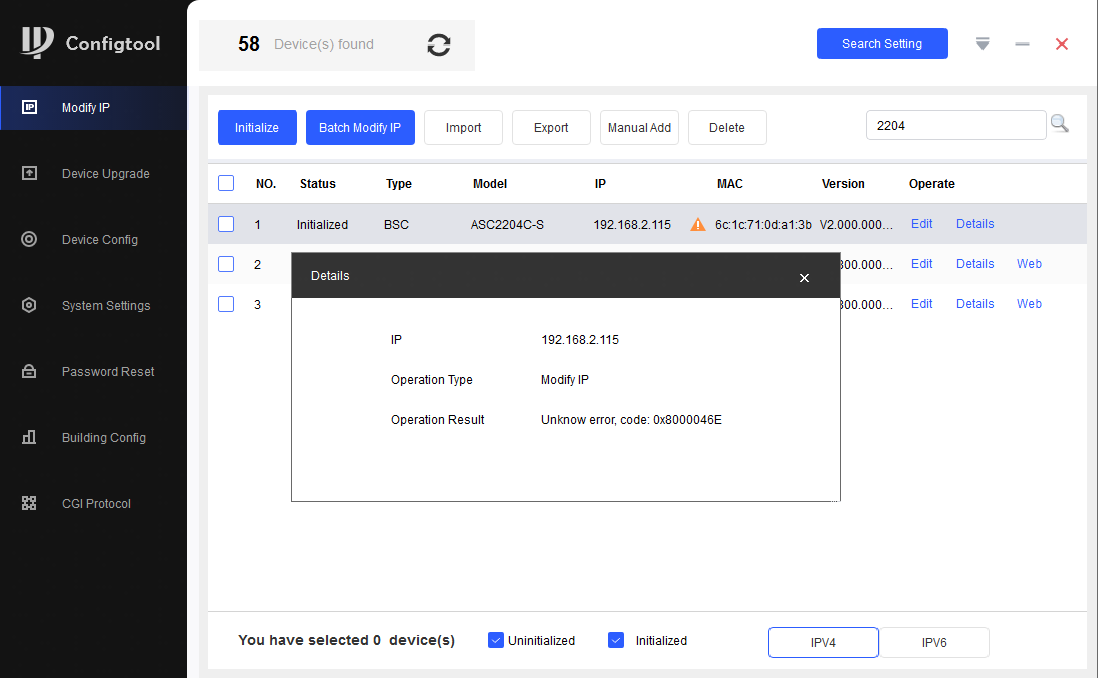This screenshot has height=678, width=1098.
Task: Click the Batch Modify IP button
Action: coord(360,128)
